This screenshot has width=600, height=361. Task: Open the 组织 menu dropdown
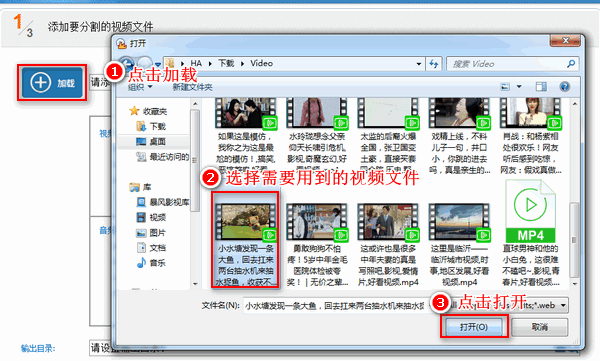(140, 87)
